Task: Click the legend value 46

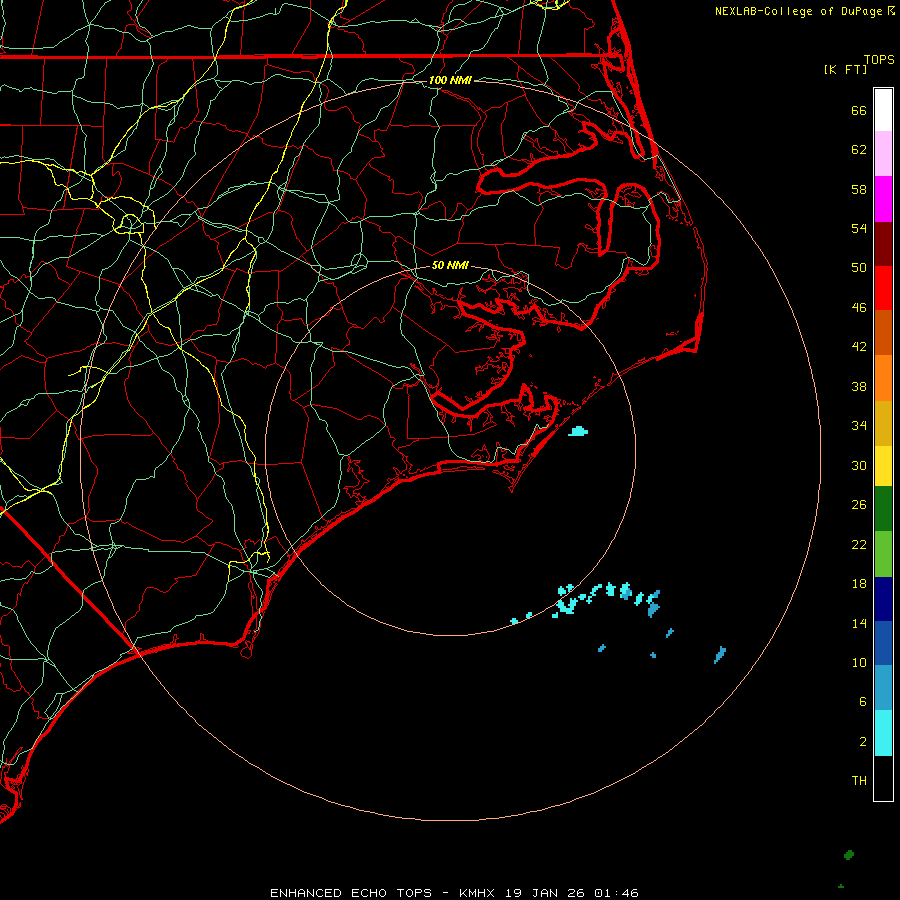Action: coord(859,308)
